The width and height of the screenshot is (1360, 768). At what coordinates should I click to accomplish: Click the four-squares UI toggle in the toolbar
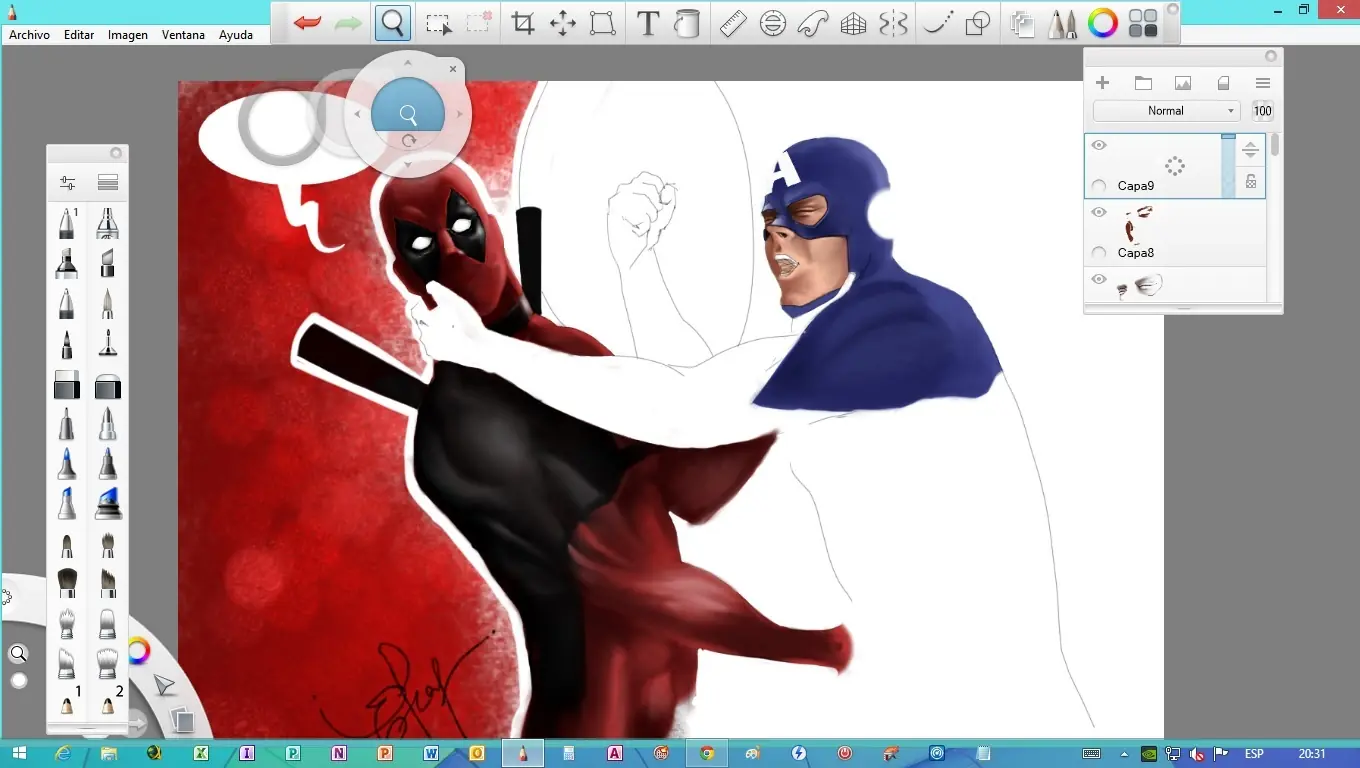[1143, 23]
